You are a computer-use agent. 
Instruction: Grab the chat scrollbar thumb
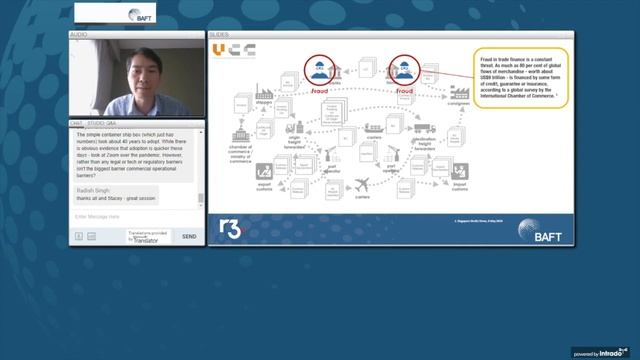[x=201, y=198]
